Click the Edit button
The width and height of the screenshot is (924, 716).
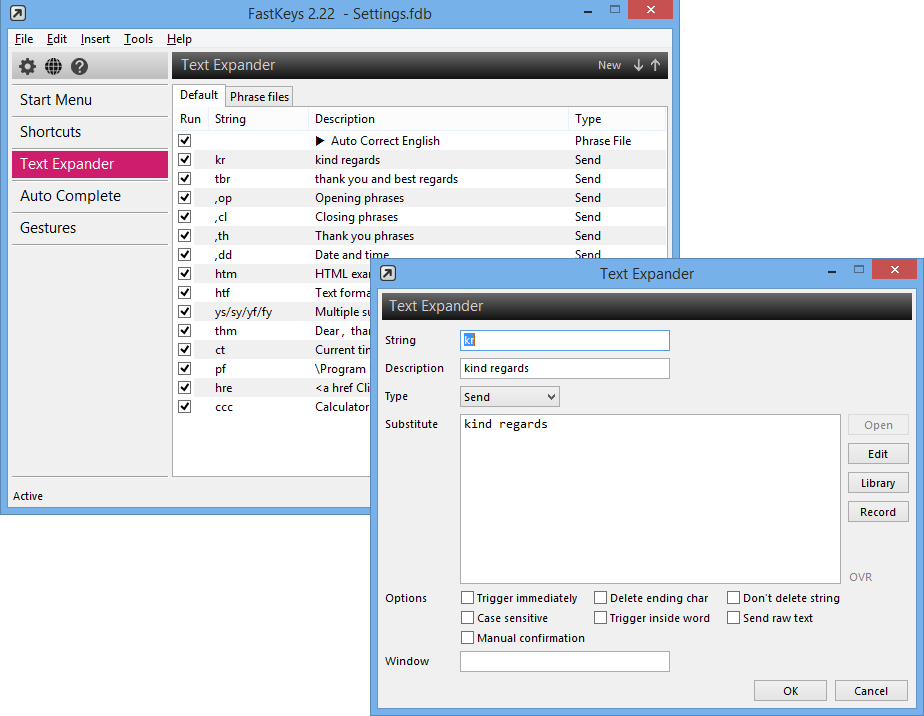click(x=878, y=454)
